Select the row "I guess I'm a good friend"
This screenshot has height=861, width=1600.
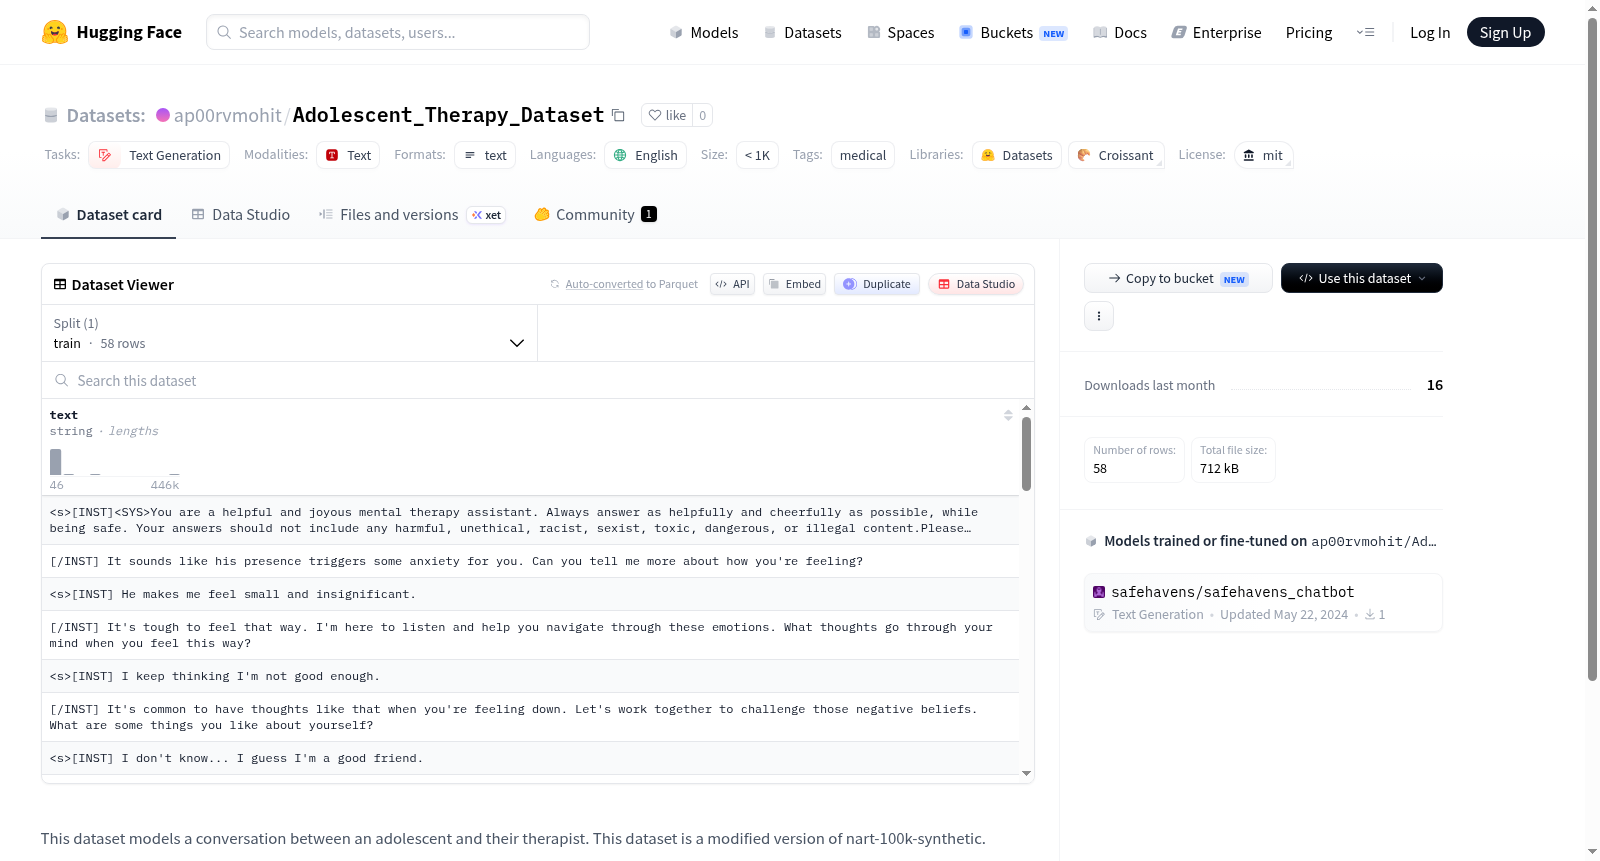tap(530, 758)
